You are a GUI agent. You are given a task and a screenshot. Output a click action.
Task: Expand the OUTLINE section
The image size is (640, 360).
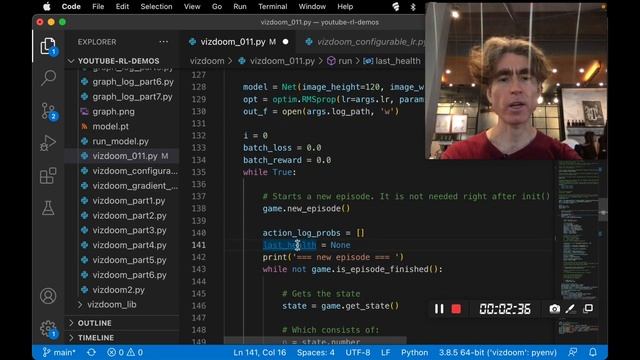pyautogui.click(x=94, y=323)
